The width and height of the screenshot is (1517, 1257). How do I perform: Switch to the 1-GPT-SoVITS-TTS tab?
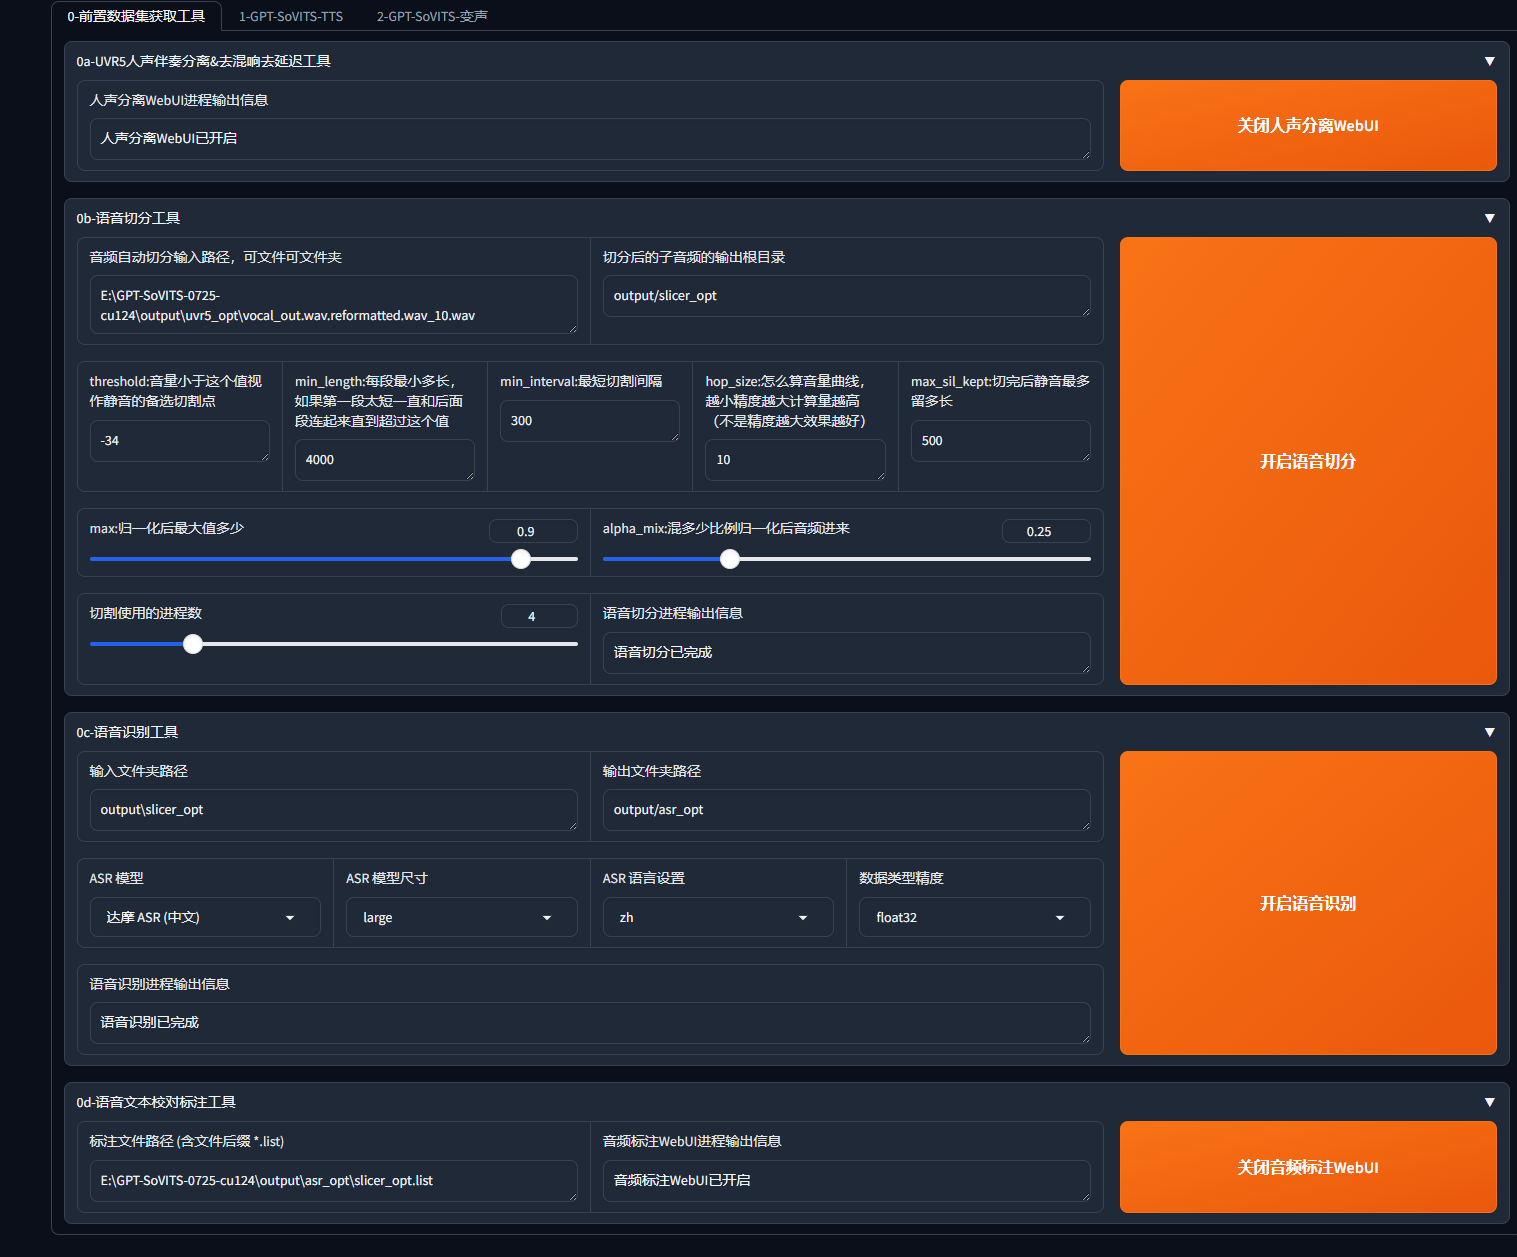point(290,16)
